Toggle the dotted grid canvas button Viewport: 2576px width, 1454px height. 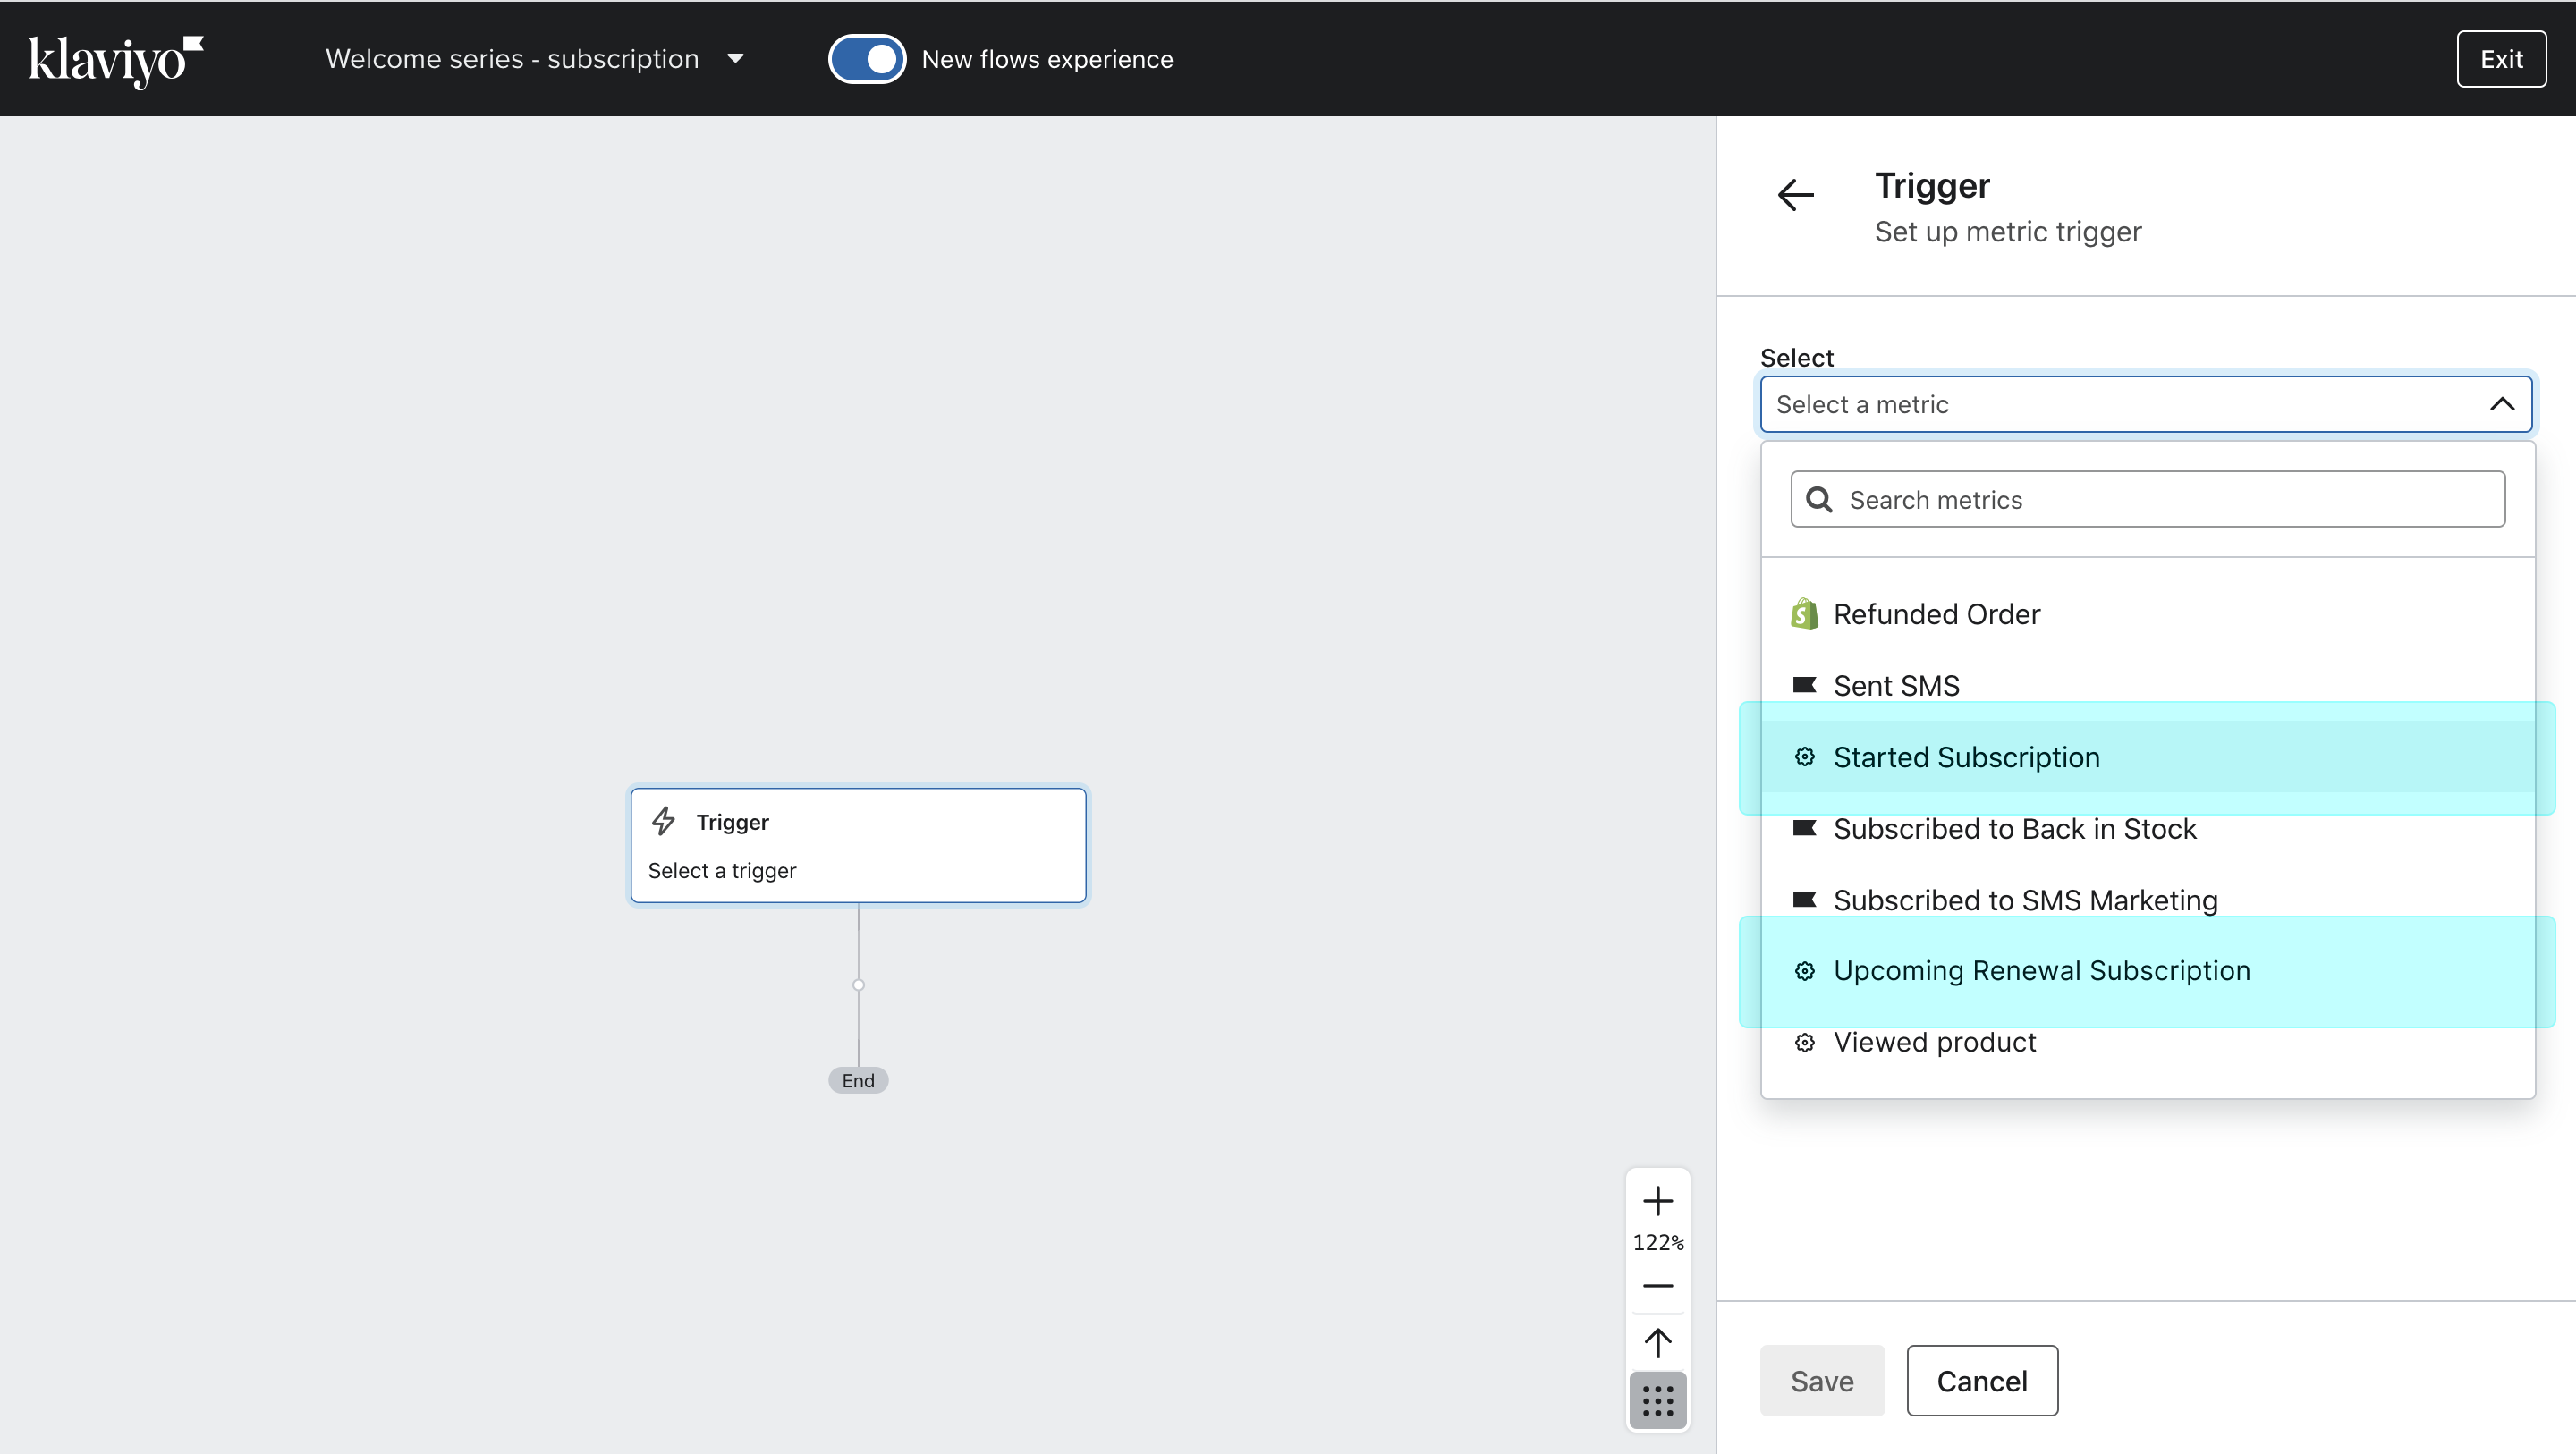click(x=1658, y=1400)
